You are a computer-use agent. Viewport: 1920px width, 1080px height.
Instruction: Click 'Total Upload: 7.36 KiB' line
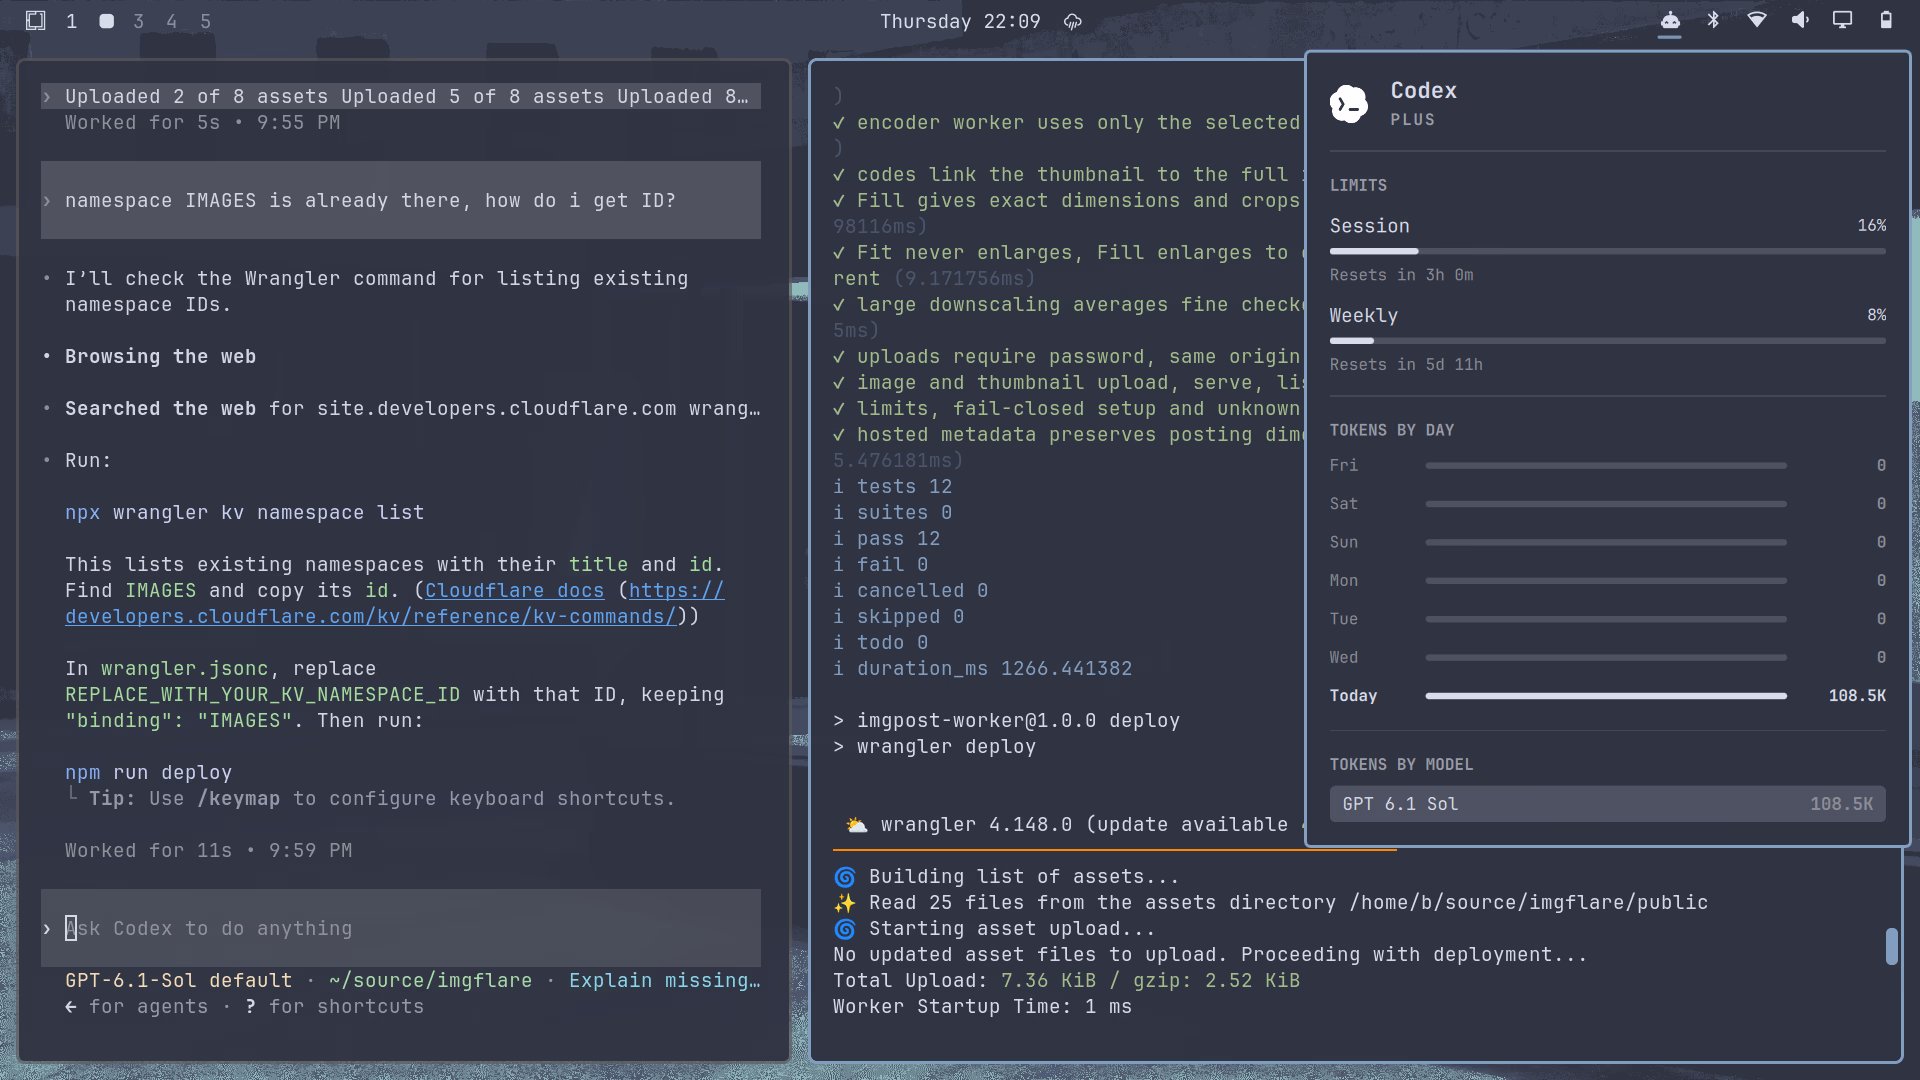[1067, 981]
